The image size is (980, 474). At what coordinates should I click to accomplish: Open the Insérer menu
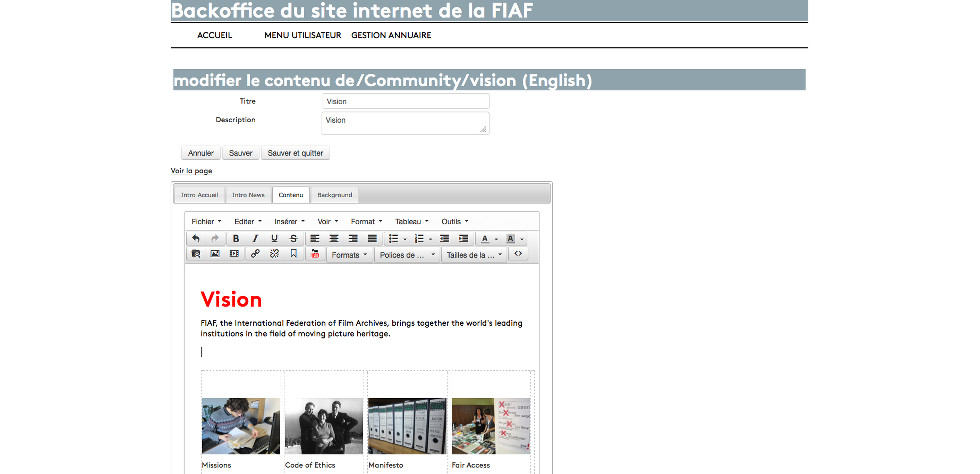pos(288,221)
